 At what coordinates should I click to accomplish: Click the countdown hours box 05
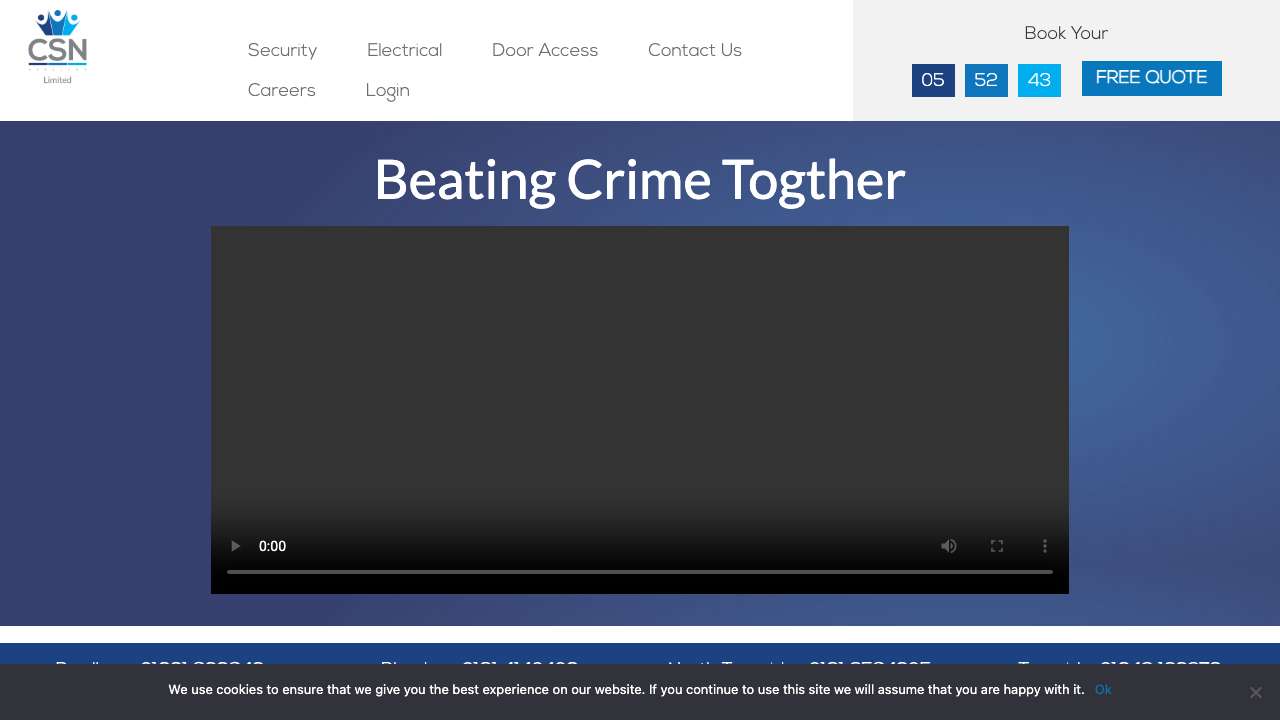point(933,81)
